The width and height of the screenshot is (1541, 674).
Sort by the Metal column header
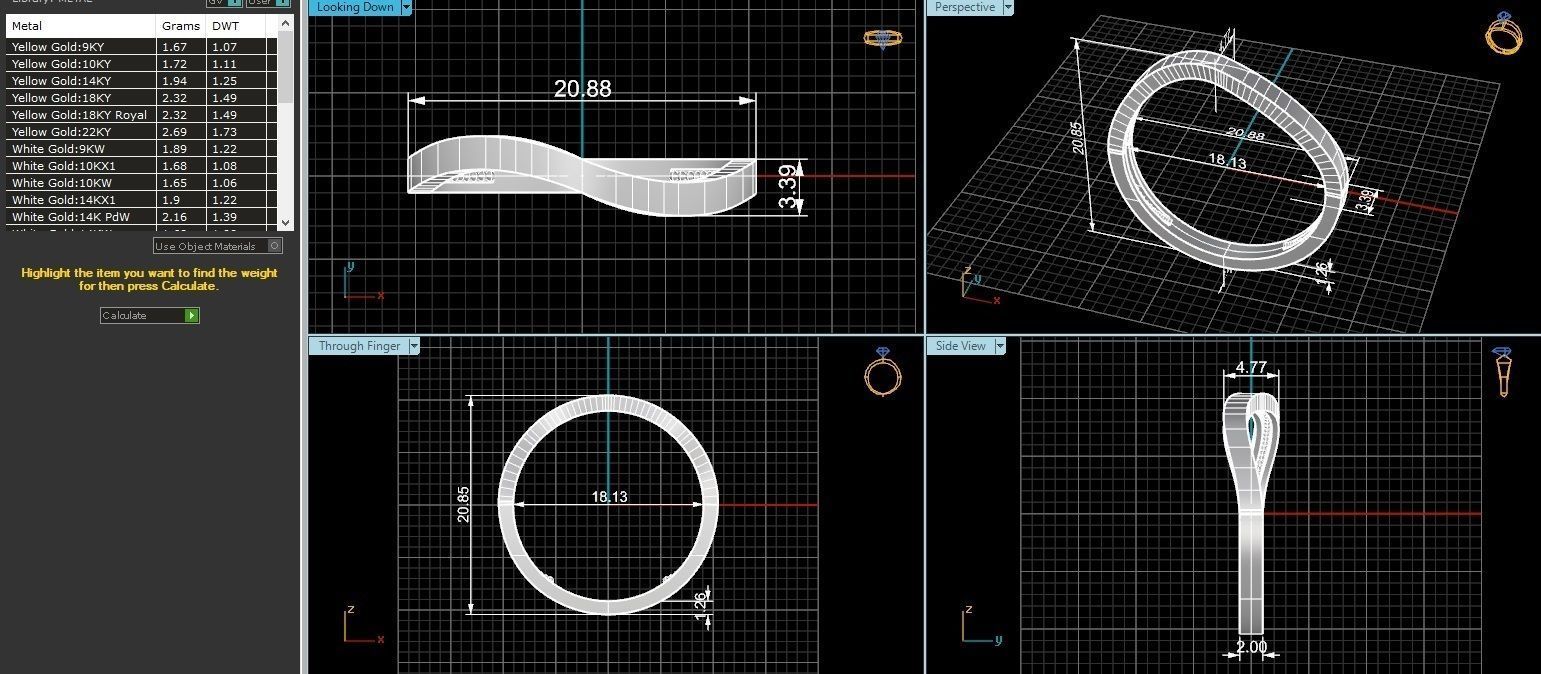point(82,26)
